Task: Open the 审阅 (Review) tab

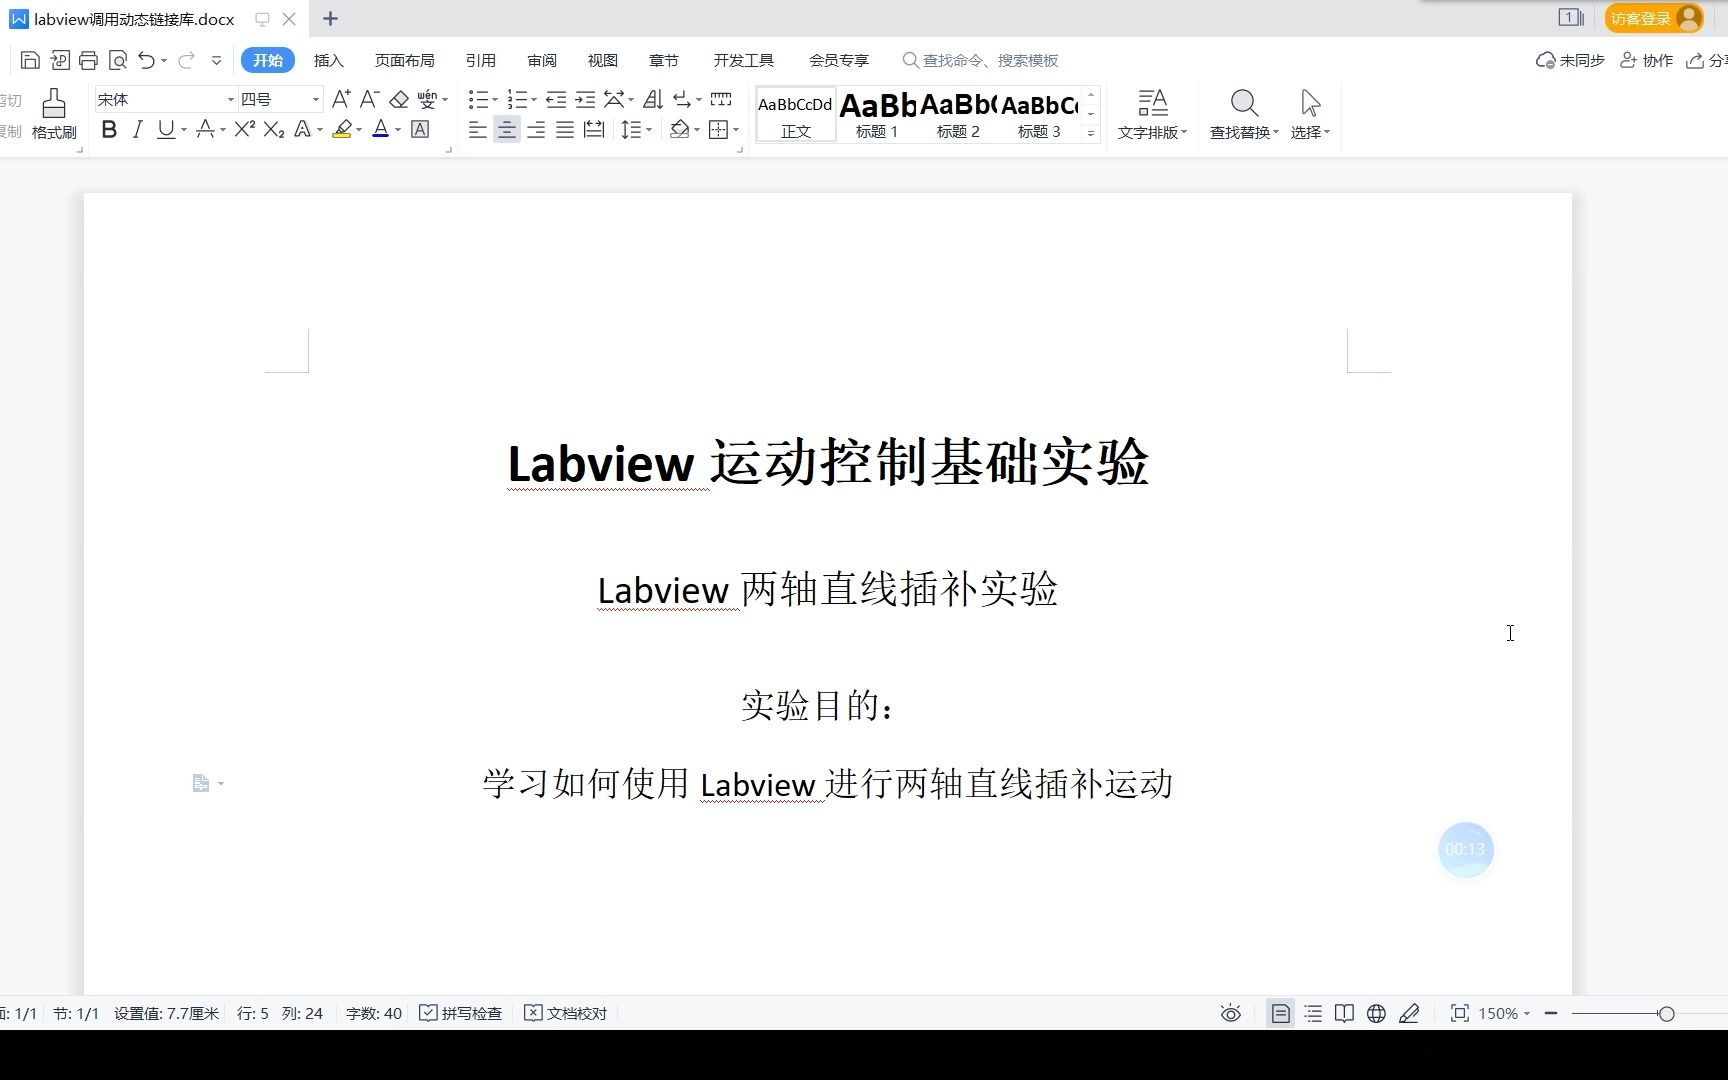Action: pyautogui.click(x=541, y=60)
